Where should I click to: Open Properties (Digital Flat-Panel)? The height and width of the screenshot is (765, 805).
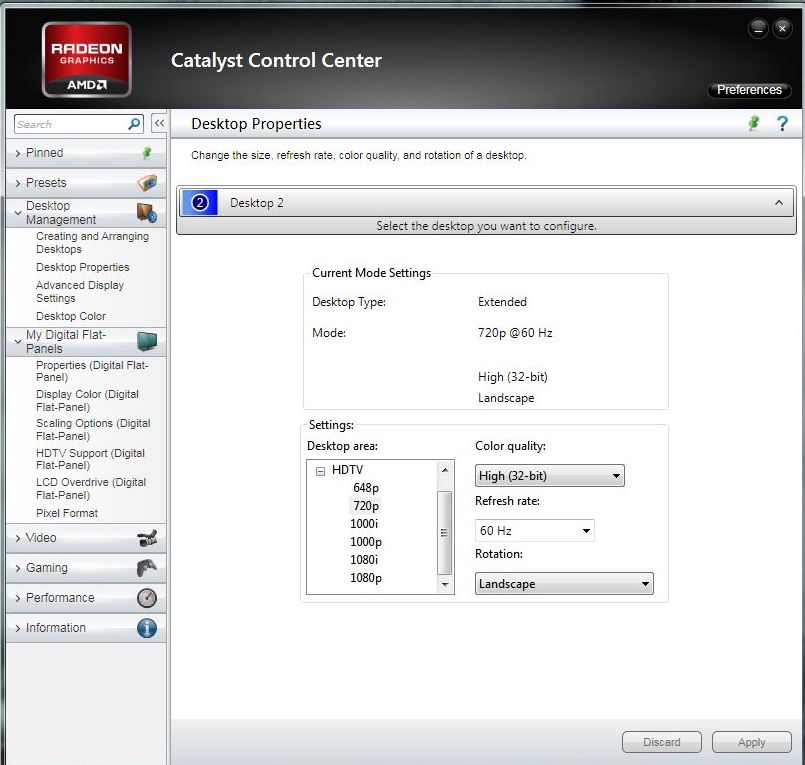click(x=92, y=371)
